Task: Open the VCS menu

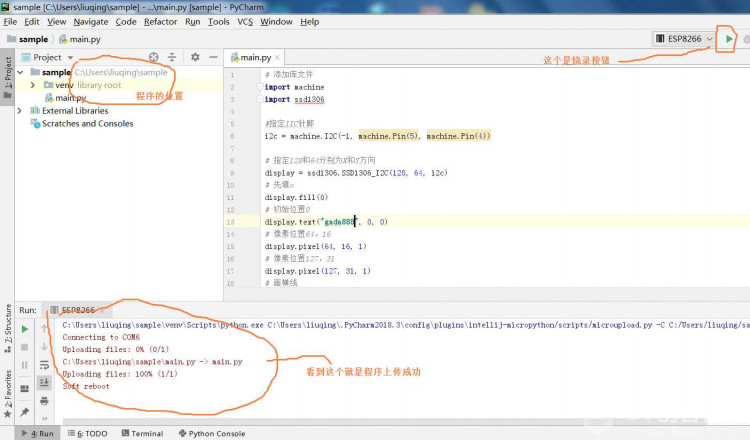Action: tap(245, 22)
